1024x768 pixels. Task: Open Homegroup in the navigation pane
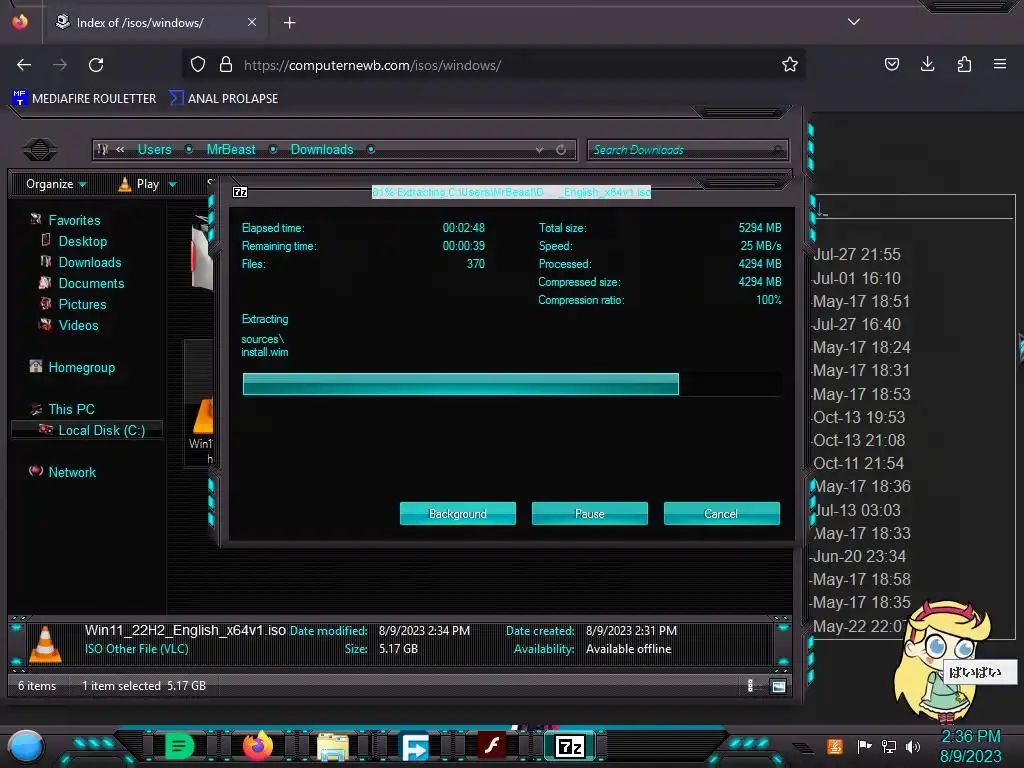81,367
